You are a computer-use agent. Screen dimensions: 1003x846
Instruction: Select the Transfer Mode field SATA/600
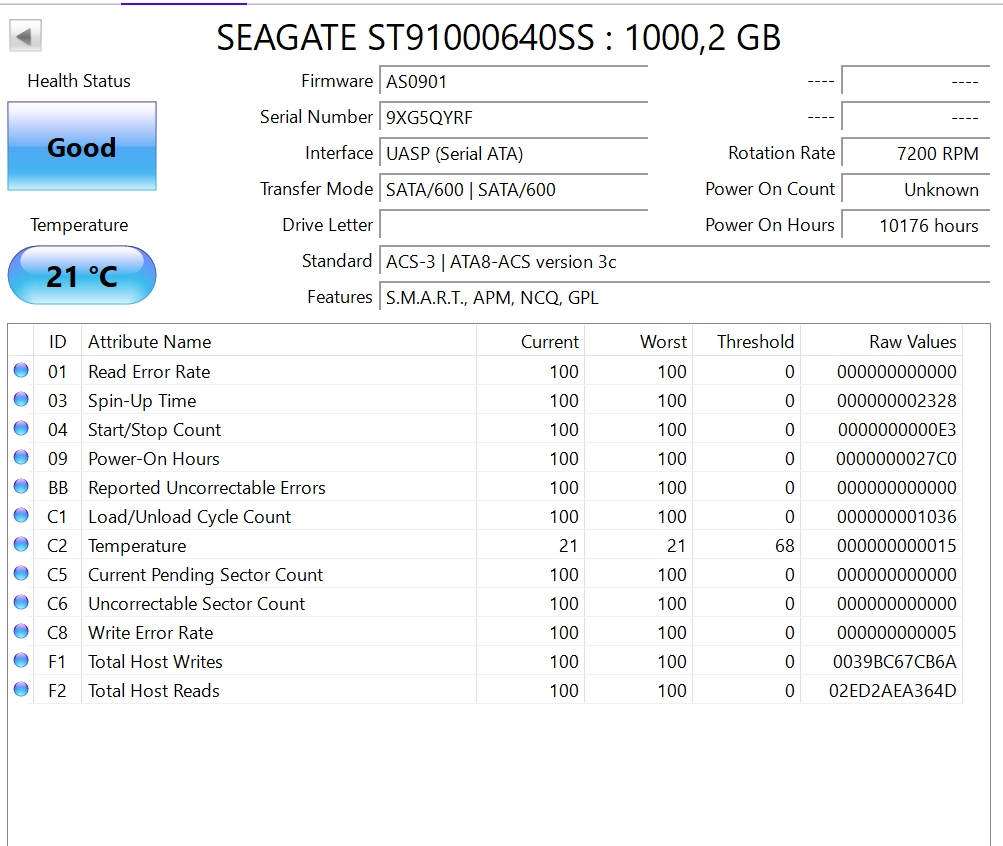click(x=514, y=189)
